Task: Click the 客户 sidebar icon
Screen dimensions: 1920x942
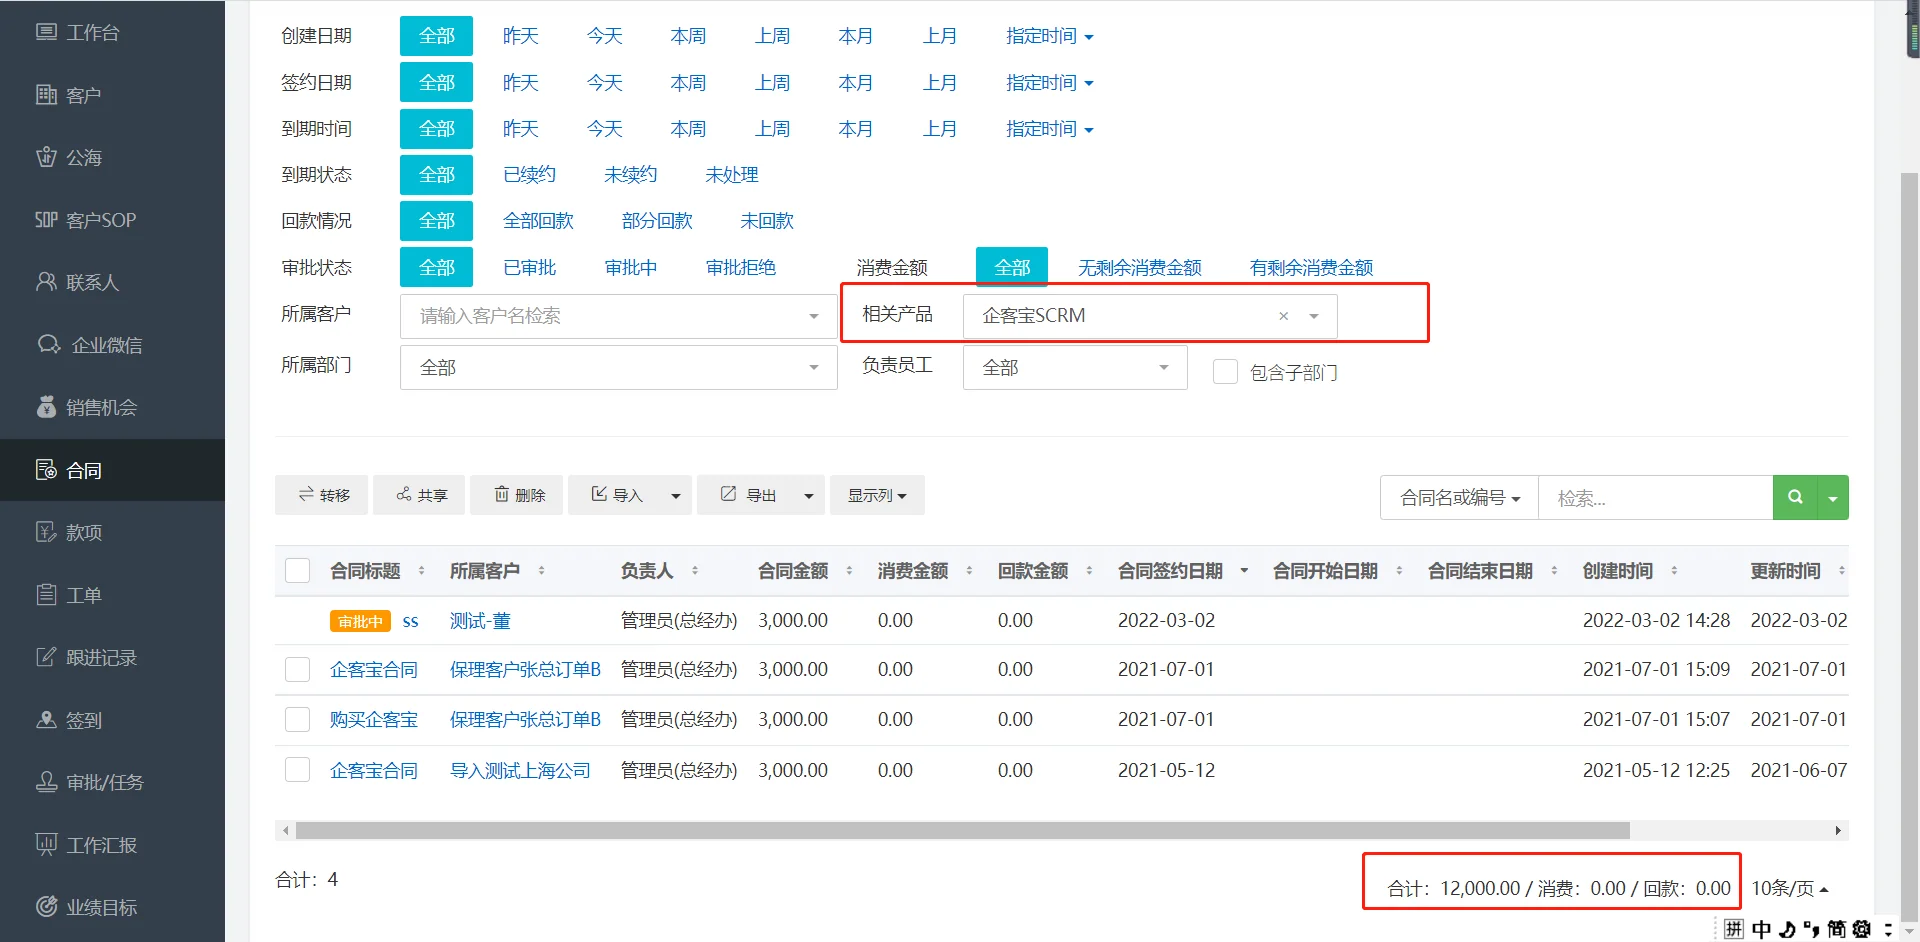Action: pyautogui.click(x=46, y=95)
